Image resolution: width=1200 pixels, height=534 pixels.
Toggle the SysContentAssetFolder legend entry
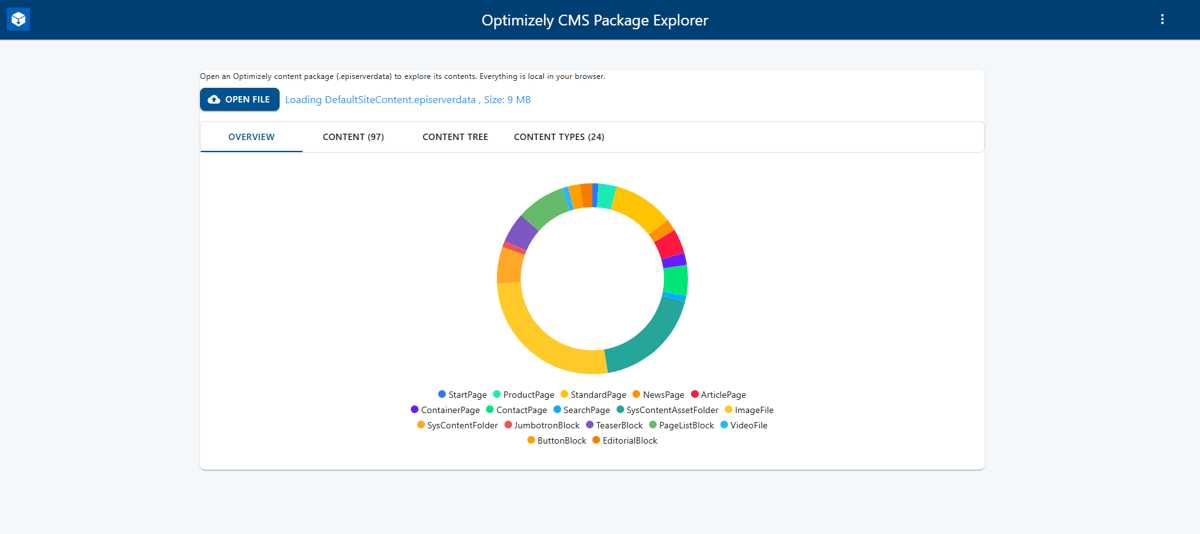668,410
